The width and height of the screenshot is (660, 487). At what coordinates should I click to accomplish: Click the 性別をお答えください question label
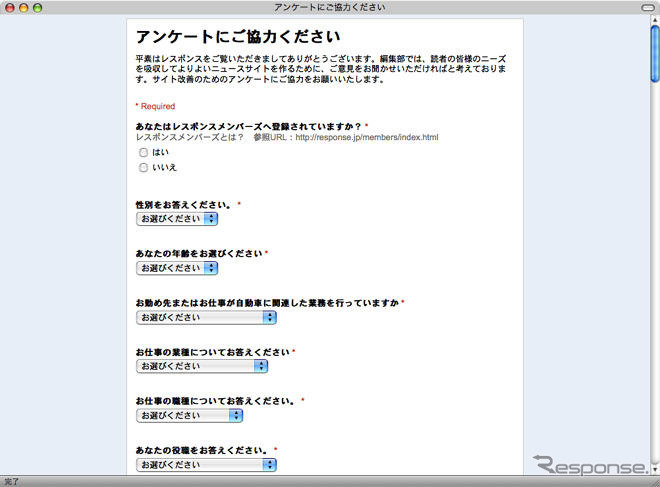[183, 205]
